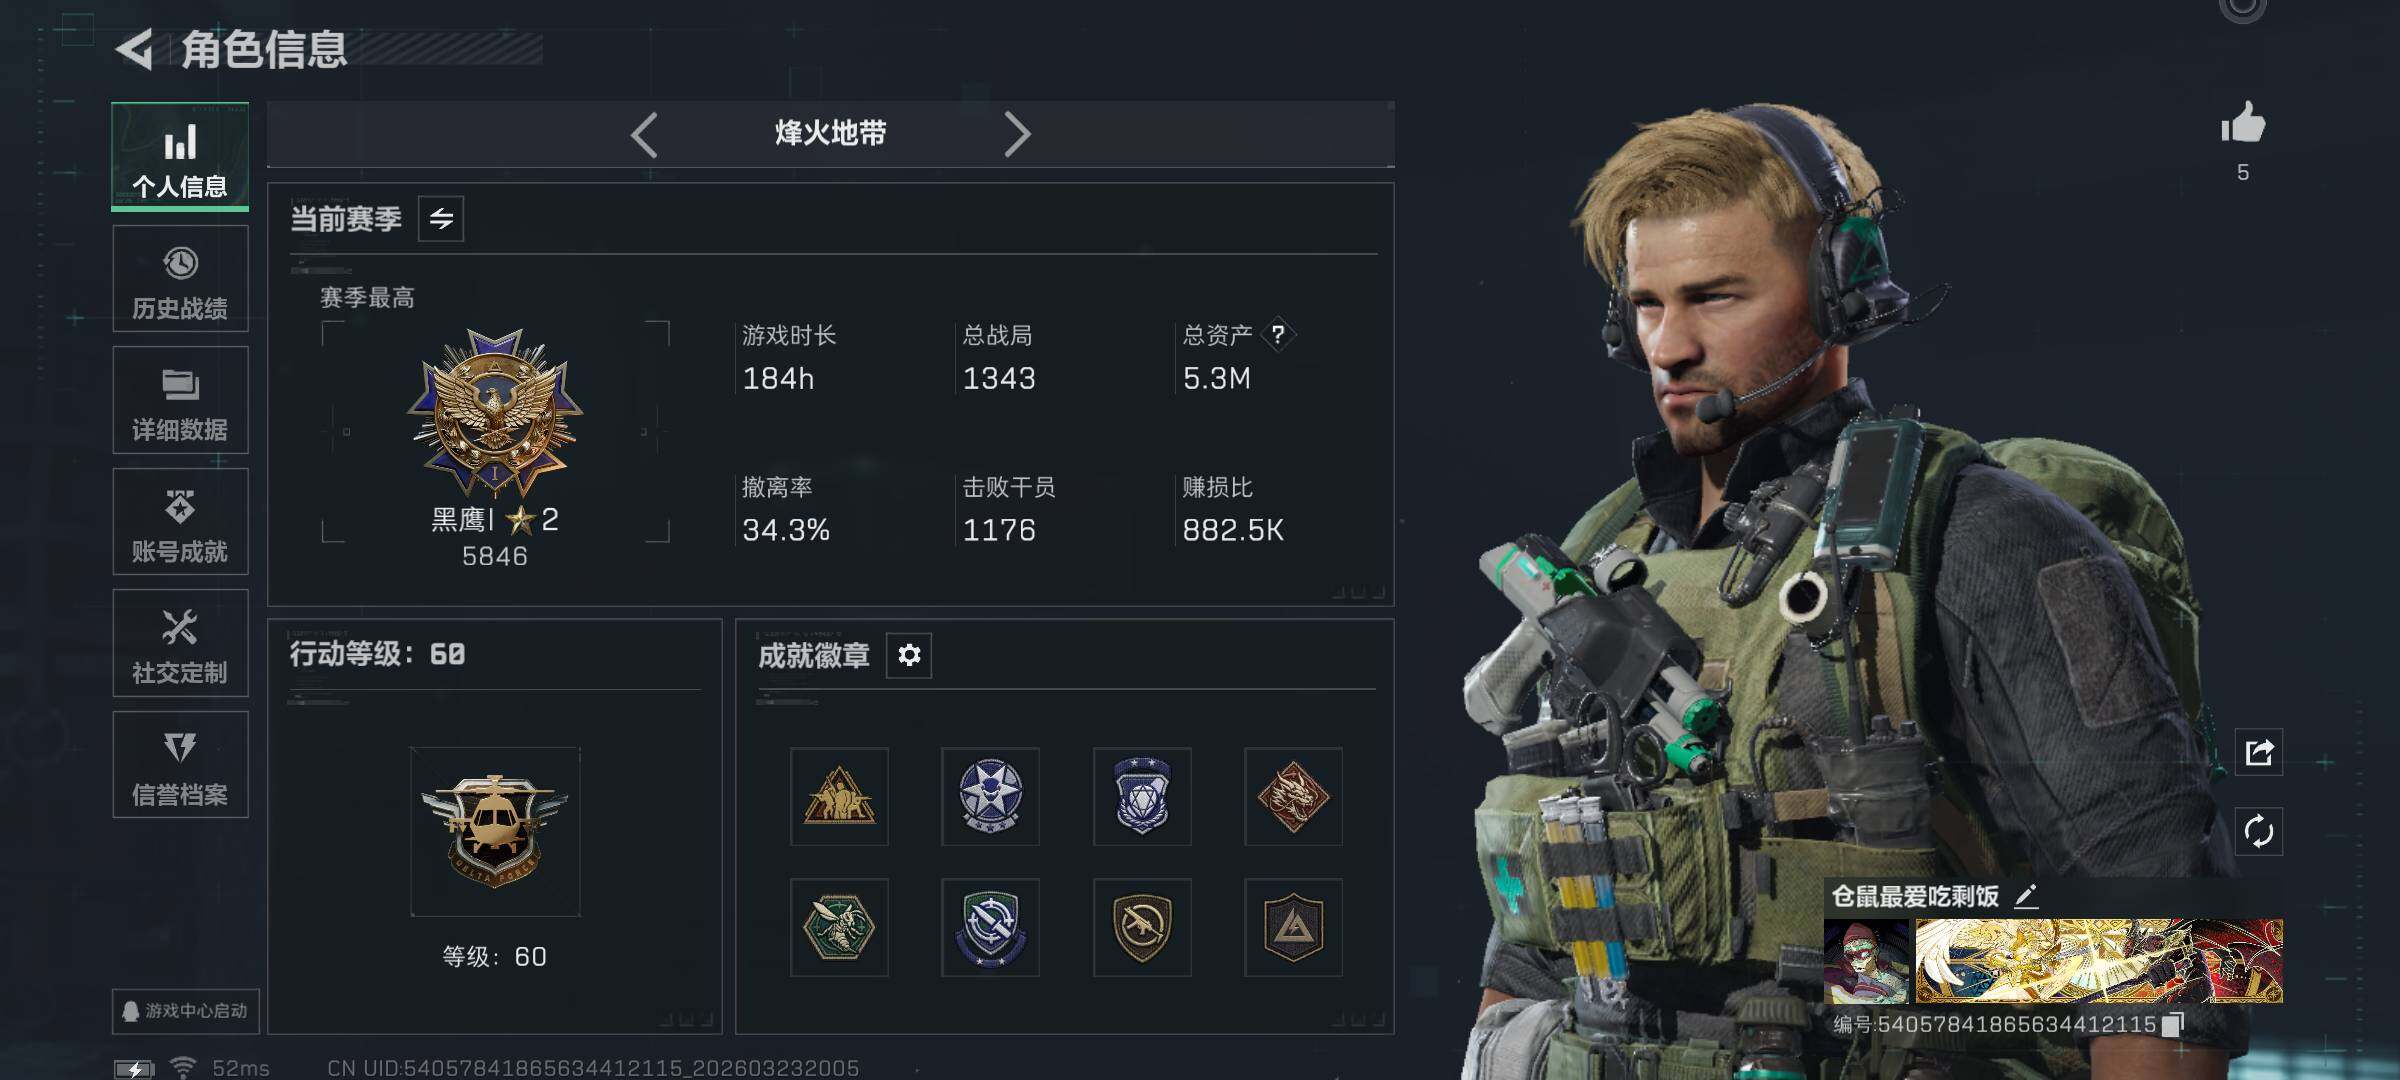Switch to previous mode with left chevron
Image resolution: width=2400 pixels, height=1080 pixels.
click(644, 134)
